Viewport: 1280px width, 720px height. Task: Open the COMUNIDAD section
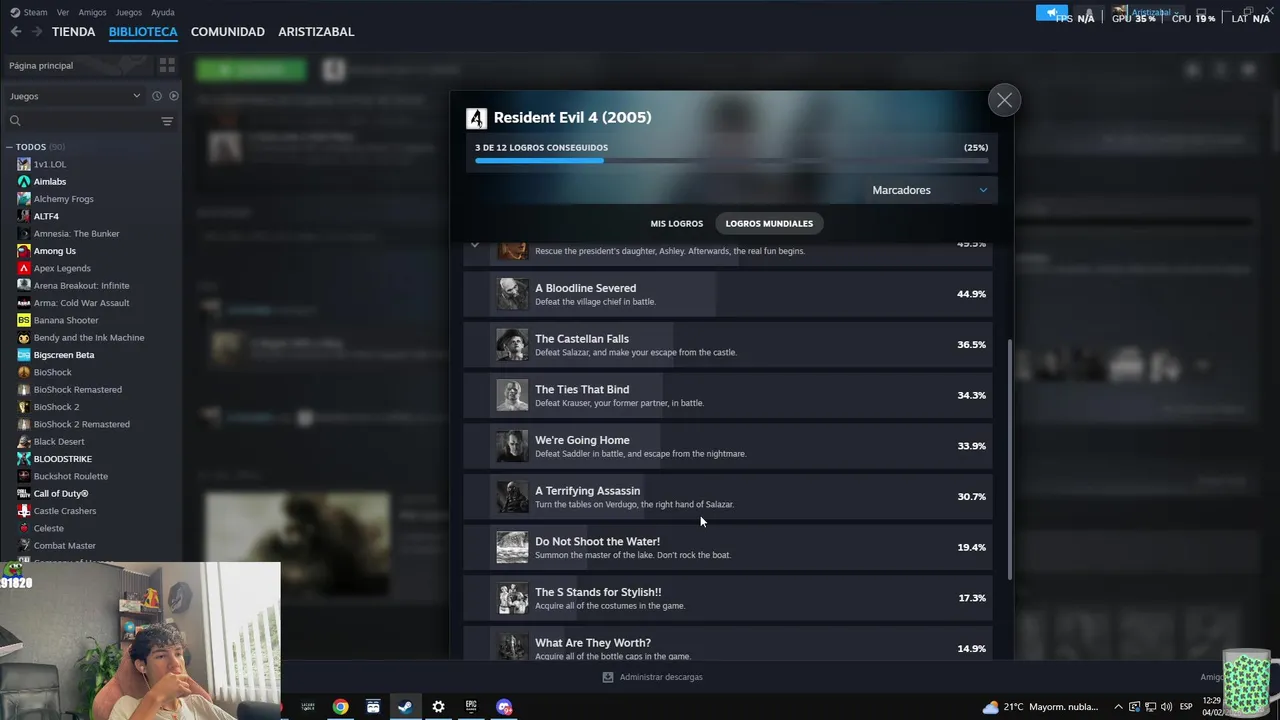tap(228, 32)
